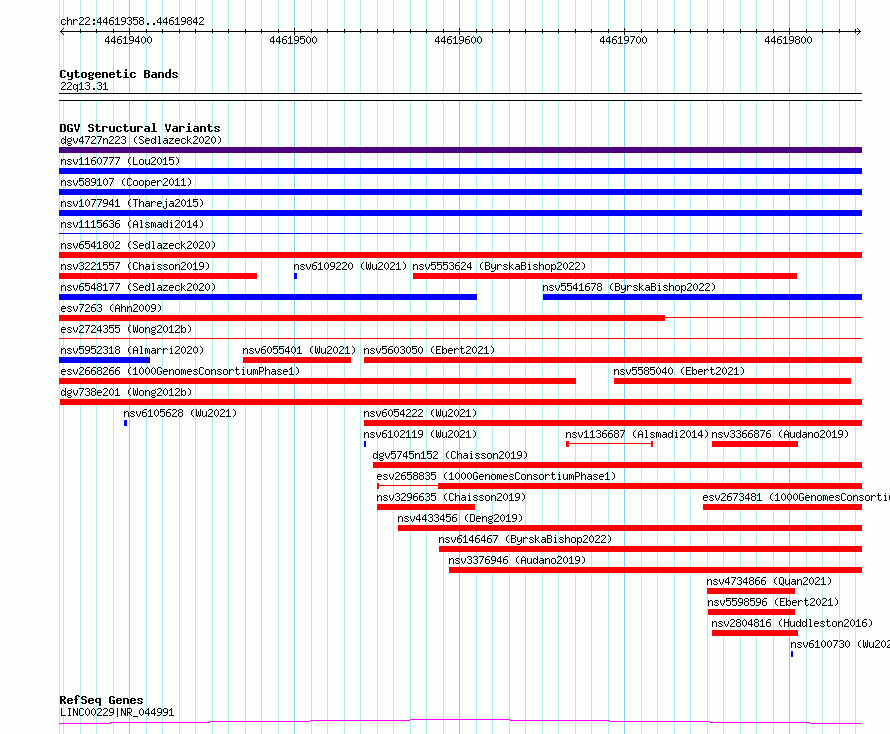Select the nsv5598596 (Ebert2021) label
This screenshot has height=734, width=890.
773,602
